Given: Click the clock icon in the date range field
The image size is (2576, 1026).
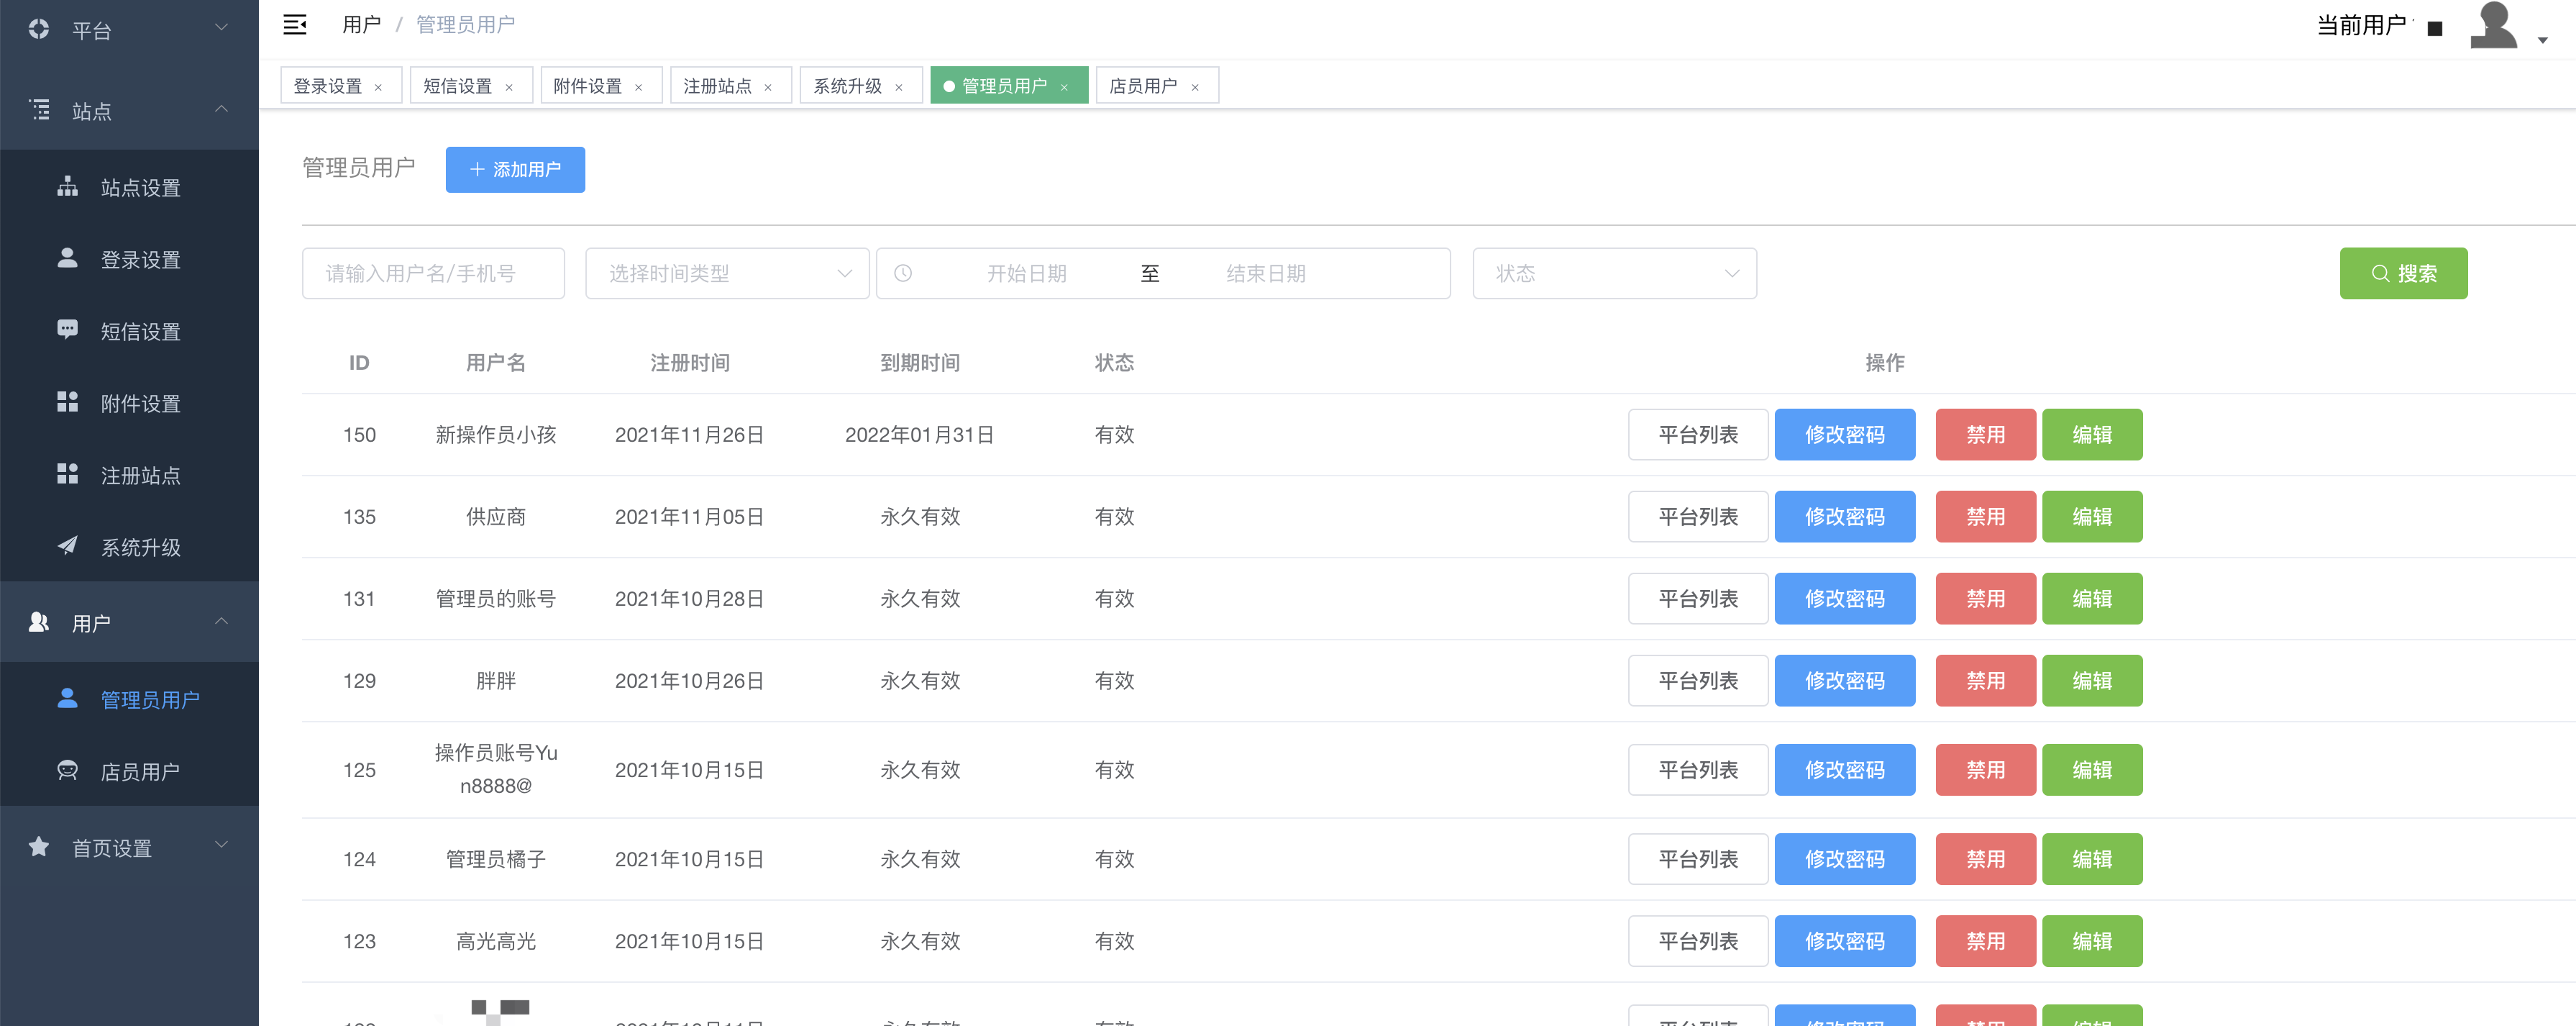Looking at the screenshot, I should (x=903, y=273).
